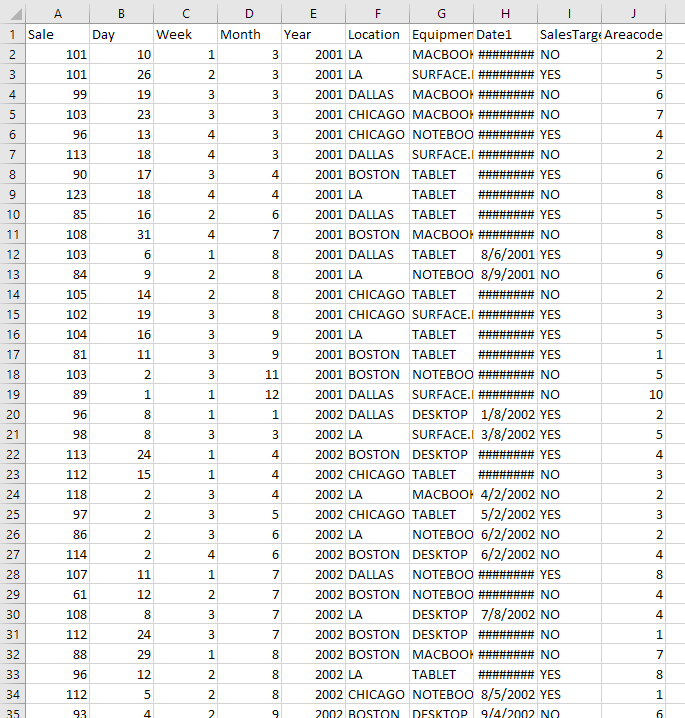Screen dimensions: 685x718
Task: Select column G header
Action: (441, 14)
